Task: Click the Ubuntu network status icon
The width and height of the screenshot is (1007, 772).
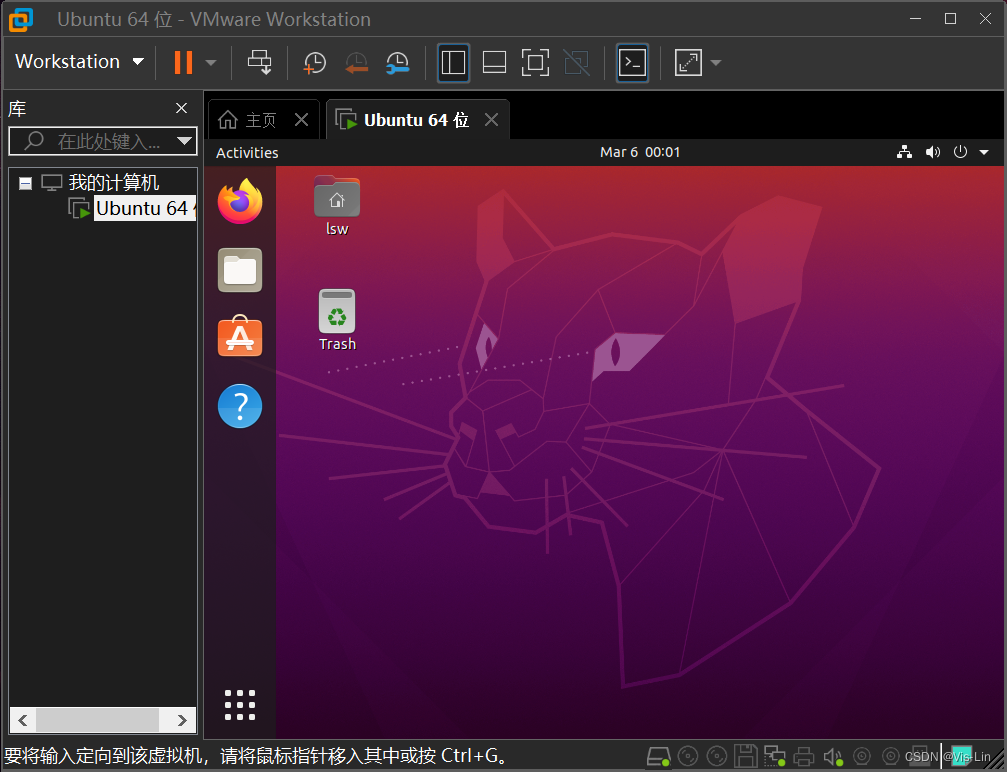Action: pyautogui.click(x=904, y=152)
